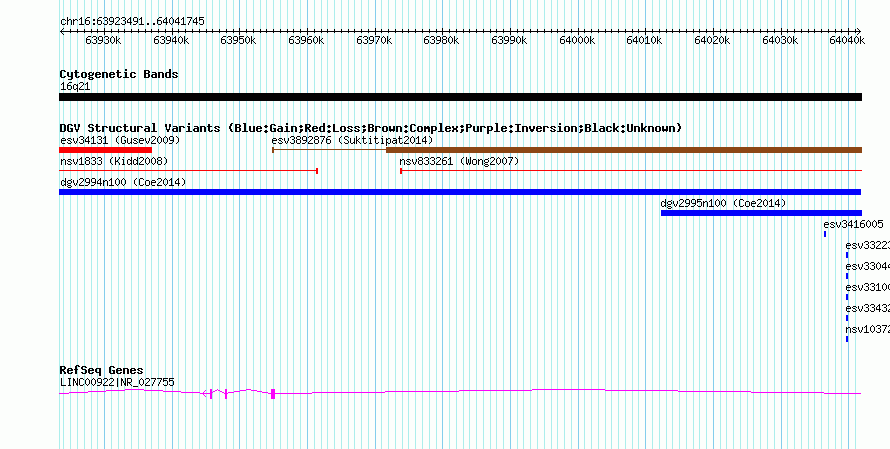This screenshot has width=890, height=449.
Task: Click the right arrowhead of the ruler
Action: [x=859, y=32]
